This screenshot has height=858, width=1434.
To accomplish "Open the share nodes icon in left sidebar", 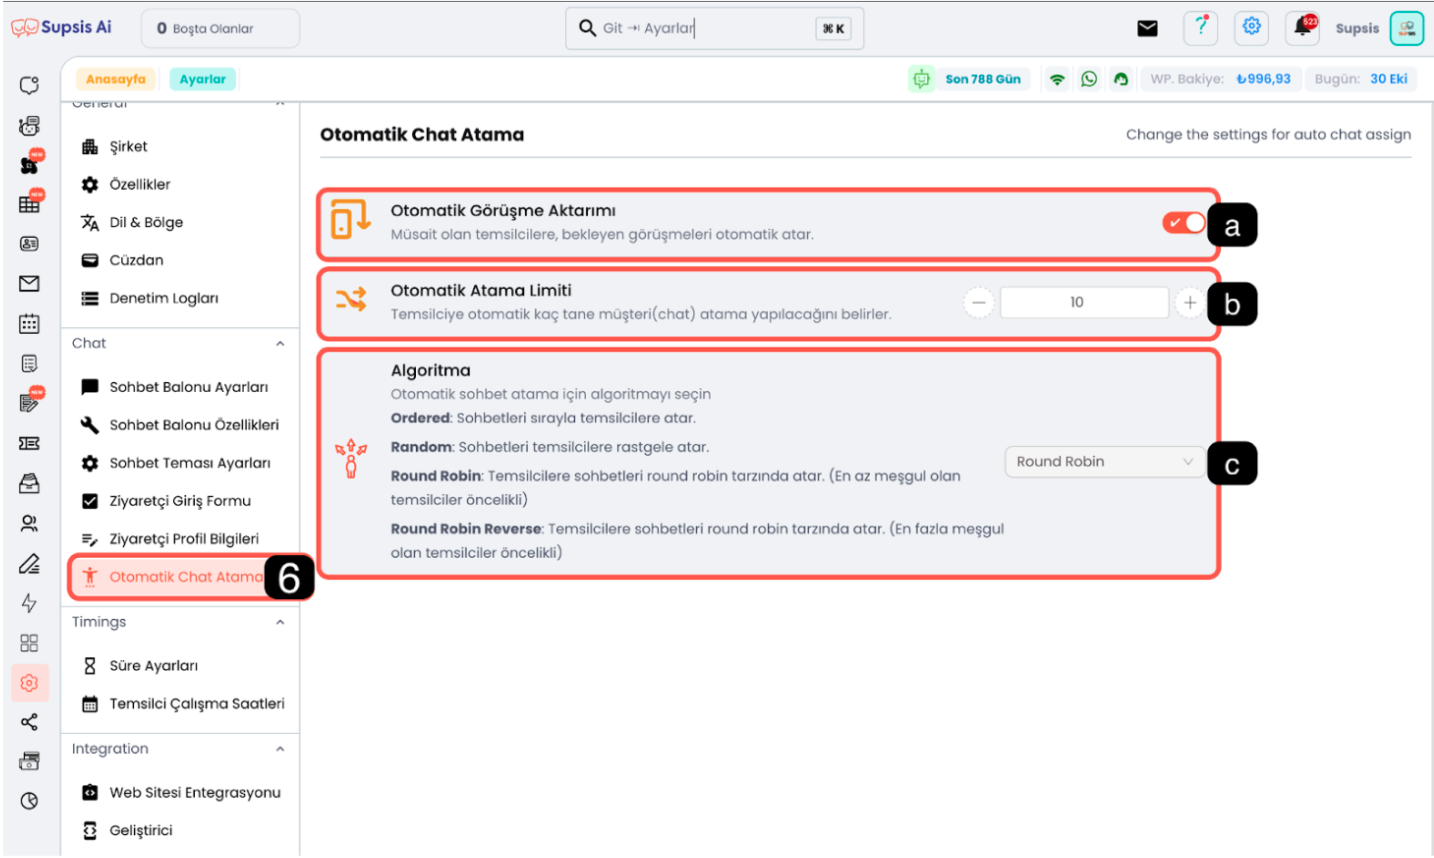I will click(29, 722).
